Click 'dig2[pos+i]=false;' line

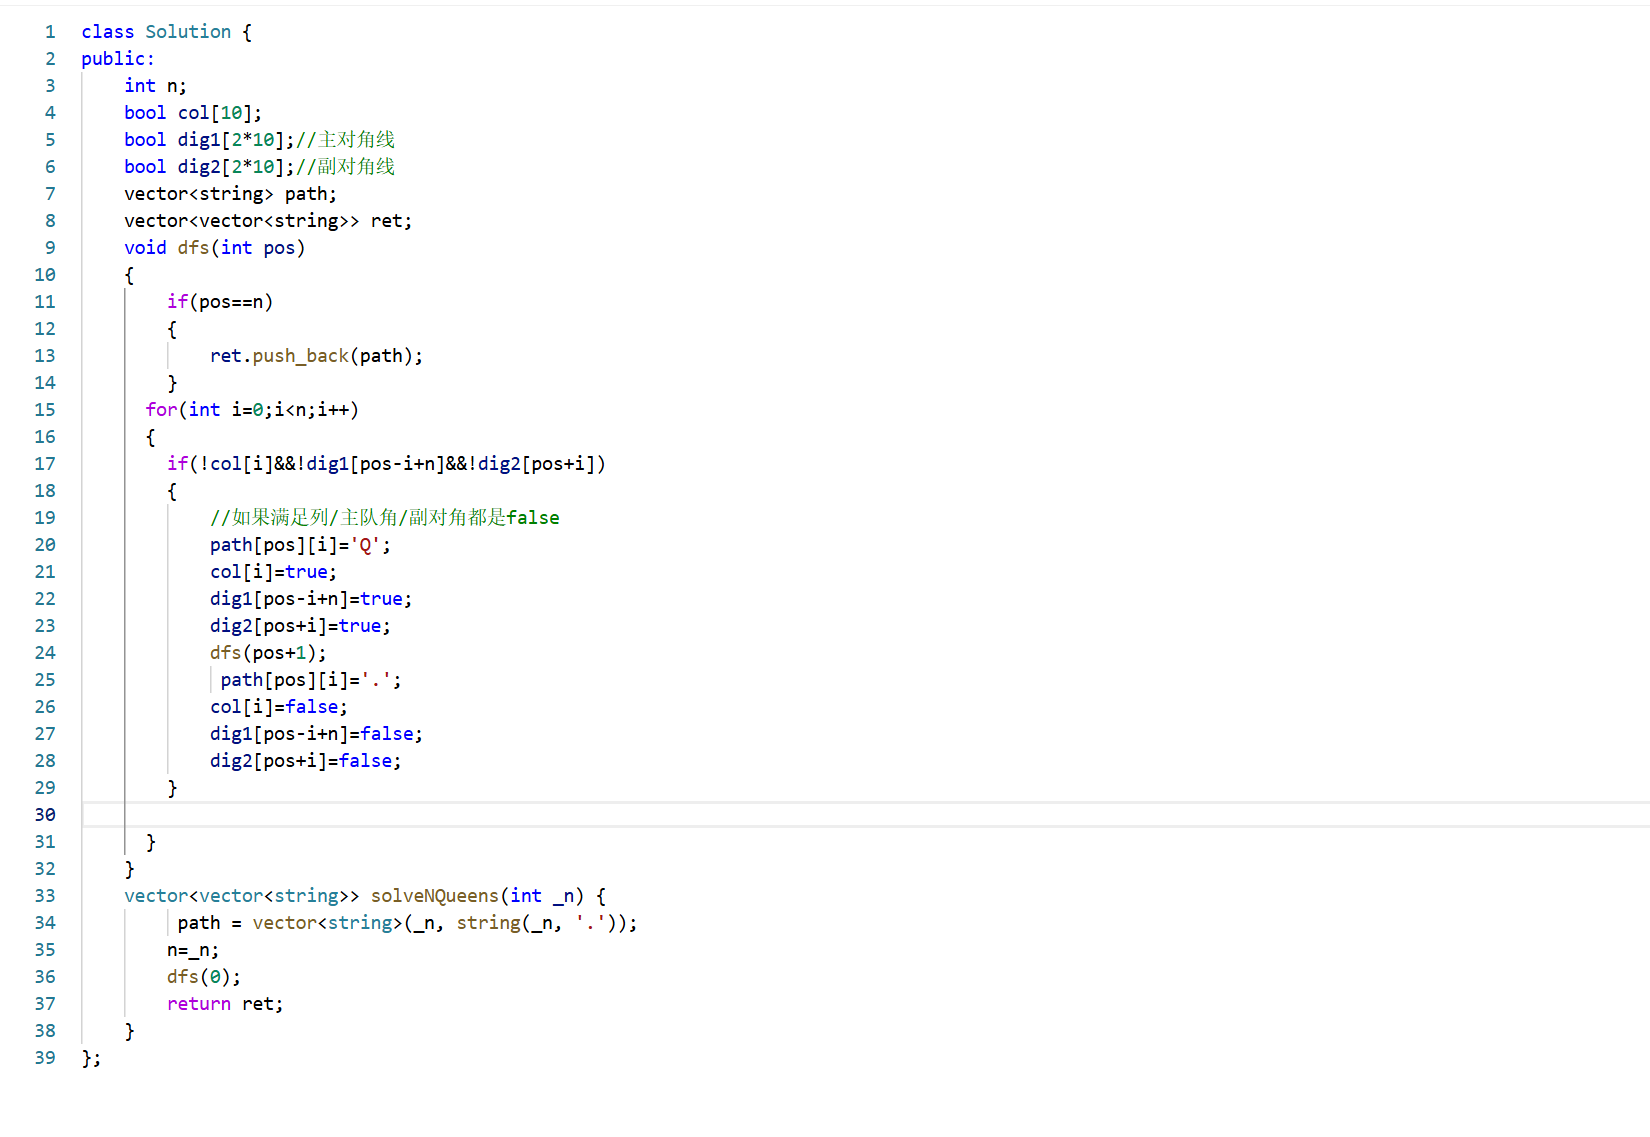pos(305,761)
